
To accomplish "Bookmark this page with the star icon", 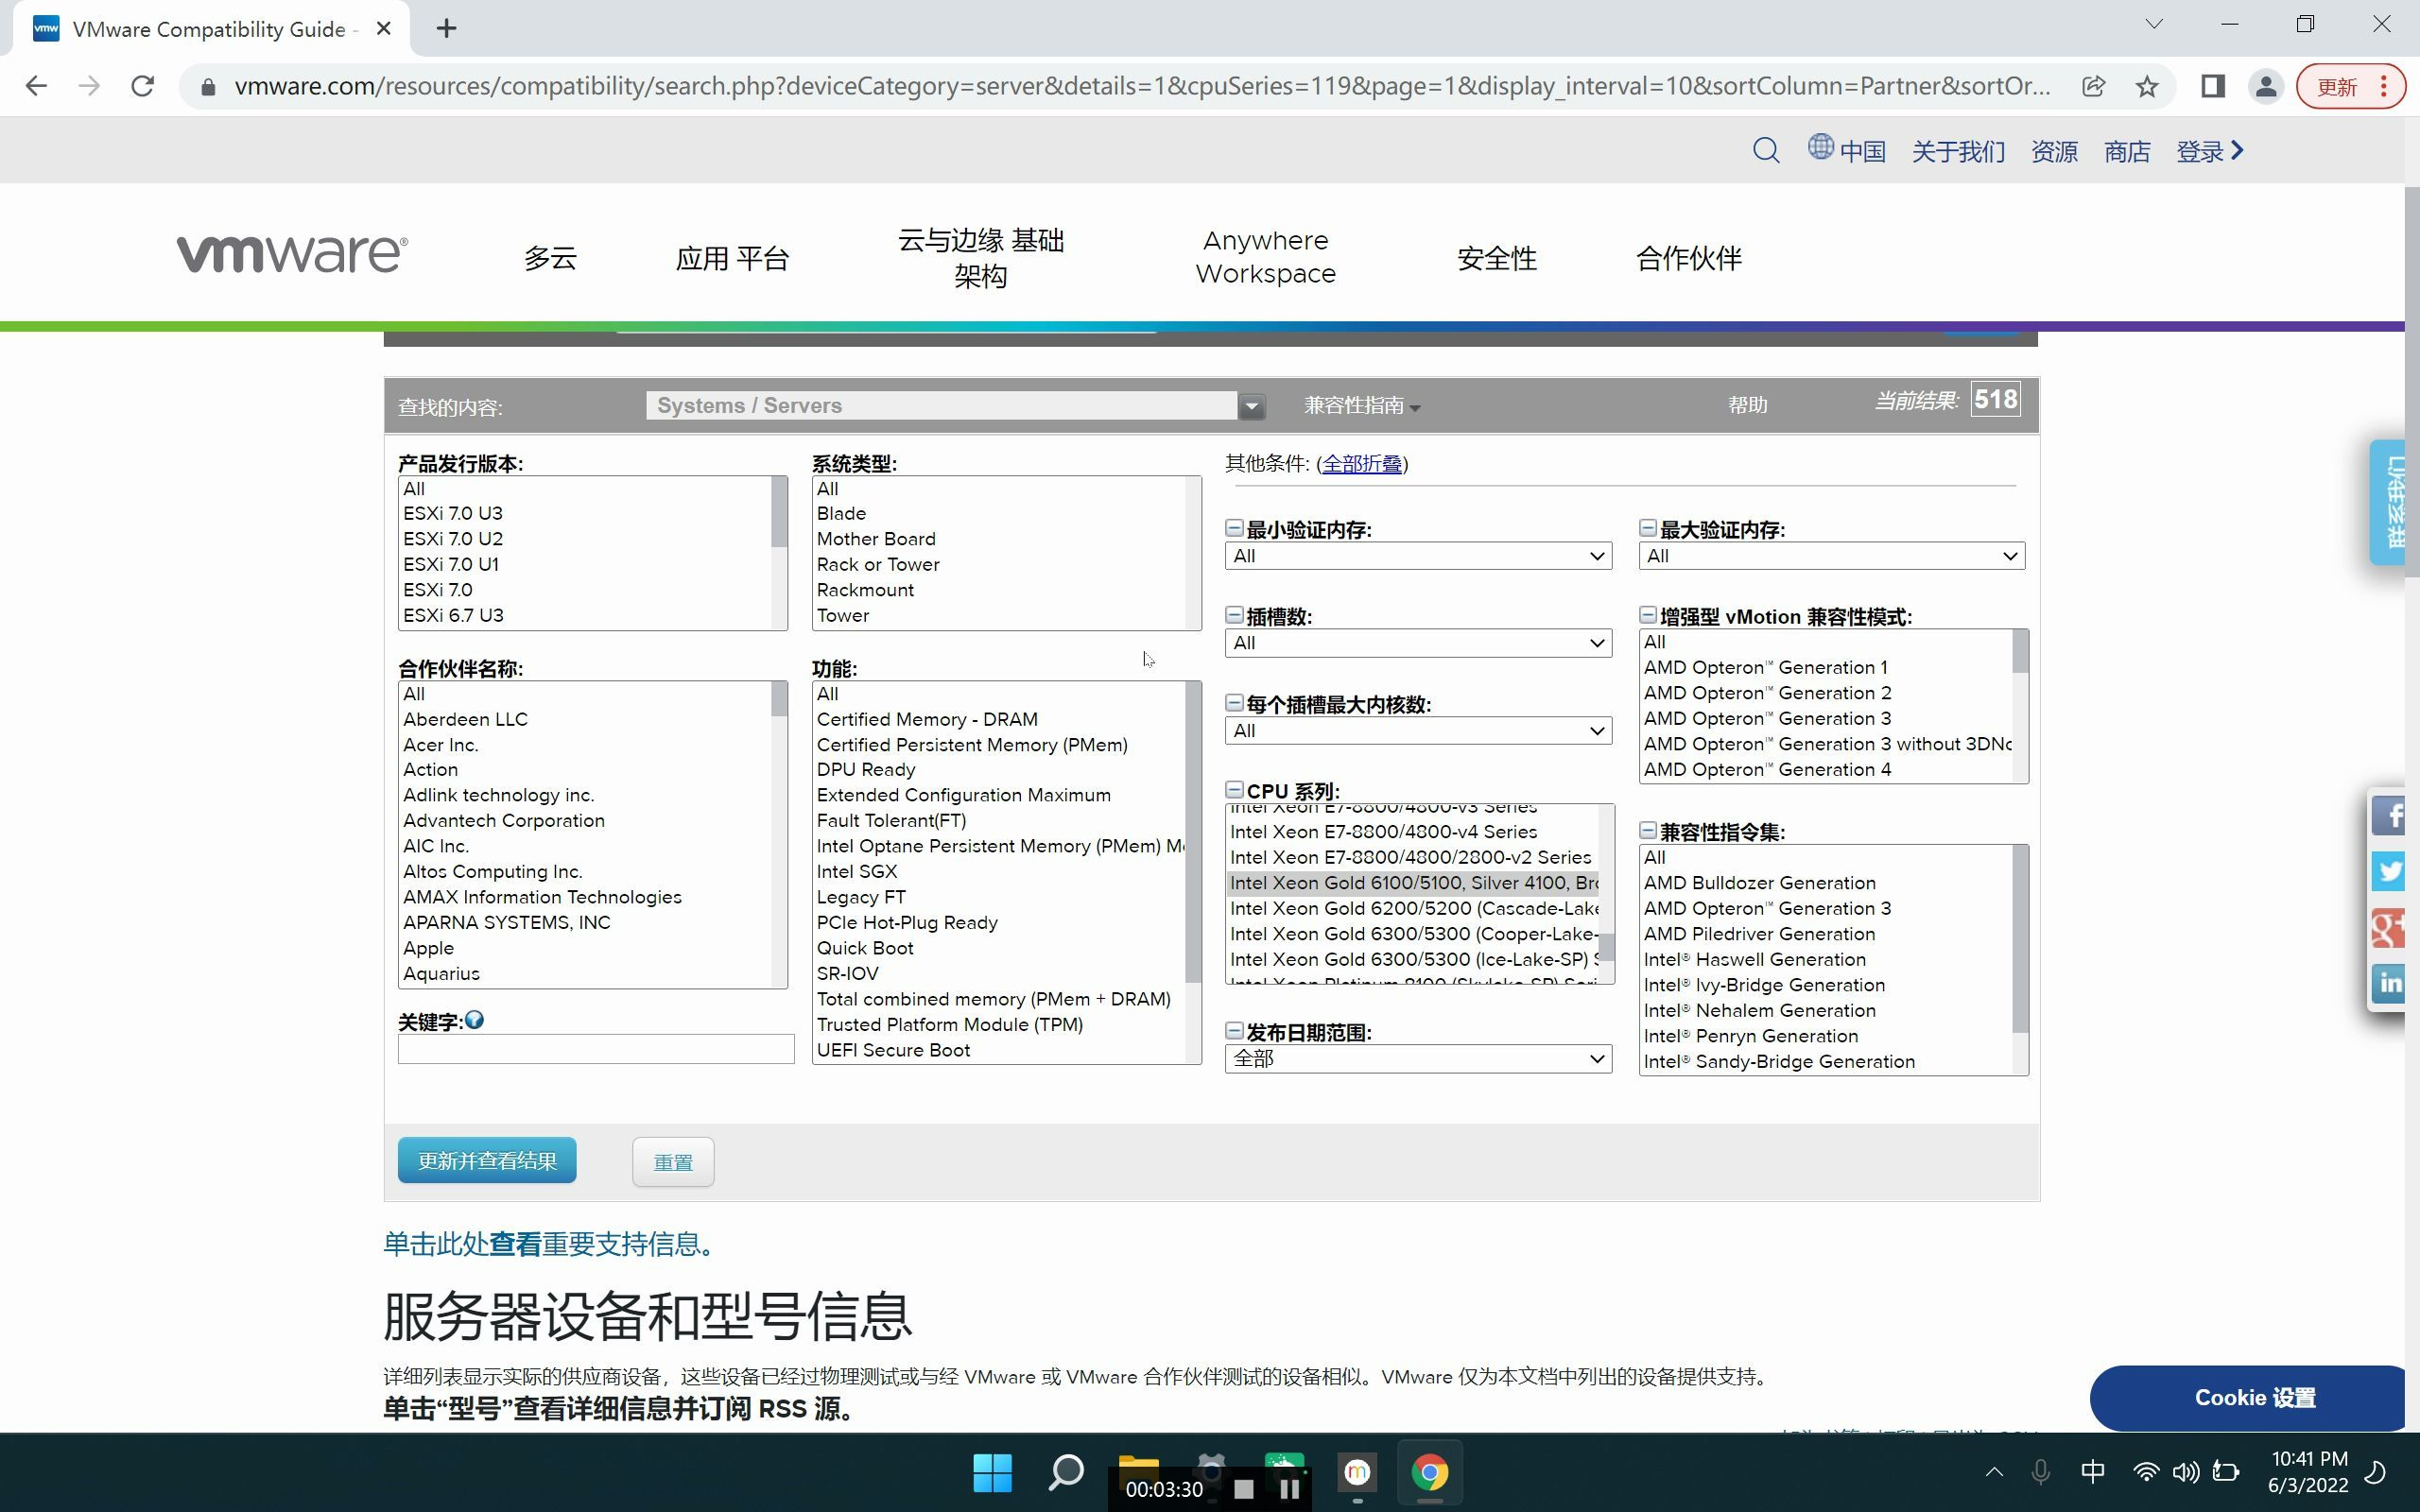I will (x=2146, y=87).
